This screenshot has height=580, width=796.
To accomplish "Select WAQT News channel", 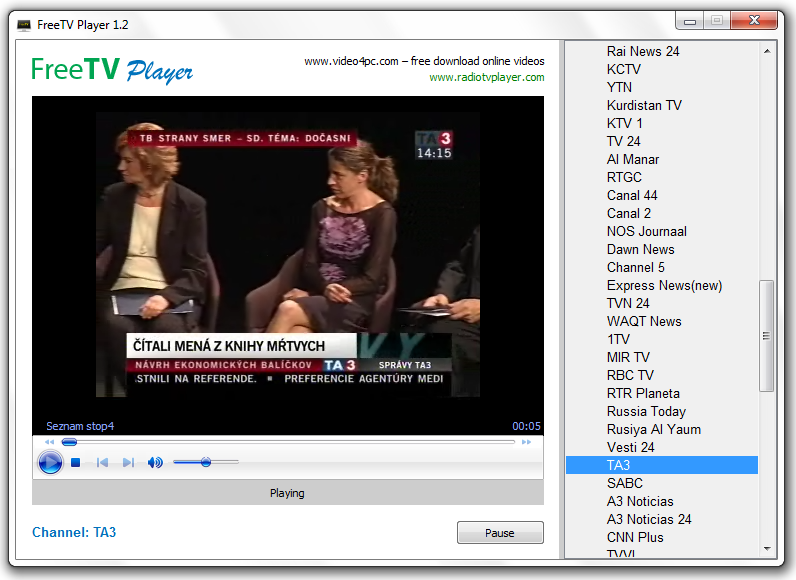I will click(x=661, y=322).
